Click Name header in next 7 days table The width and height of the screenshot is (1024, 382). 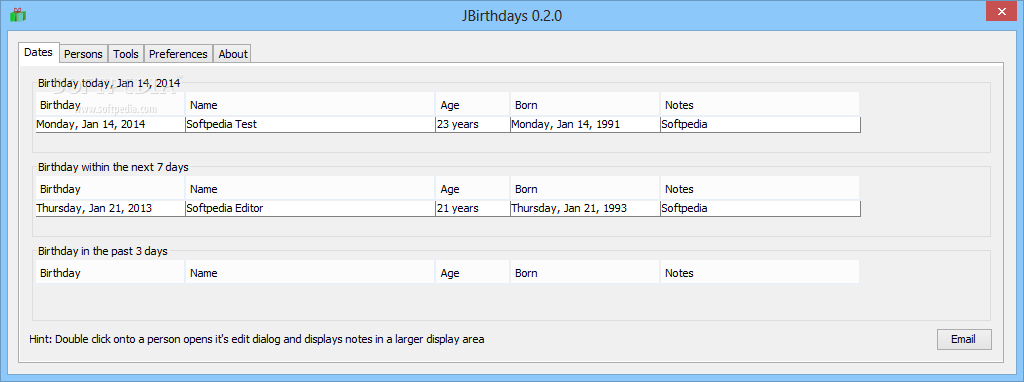[x=310, y=189]
